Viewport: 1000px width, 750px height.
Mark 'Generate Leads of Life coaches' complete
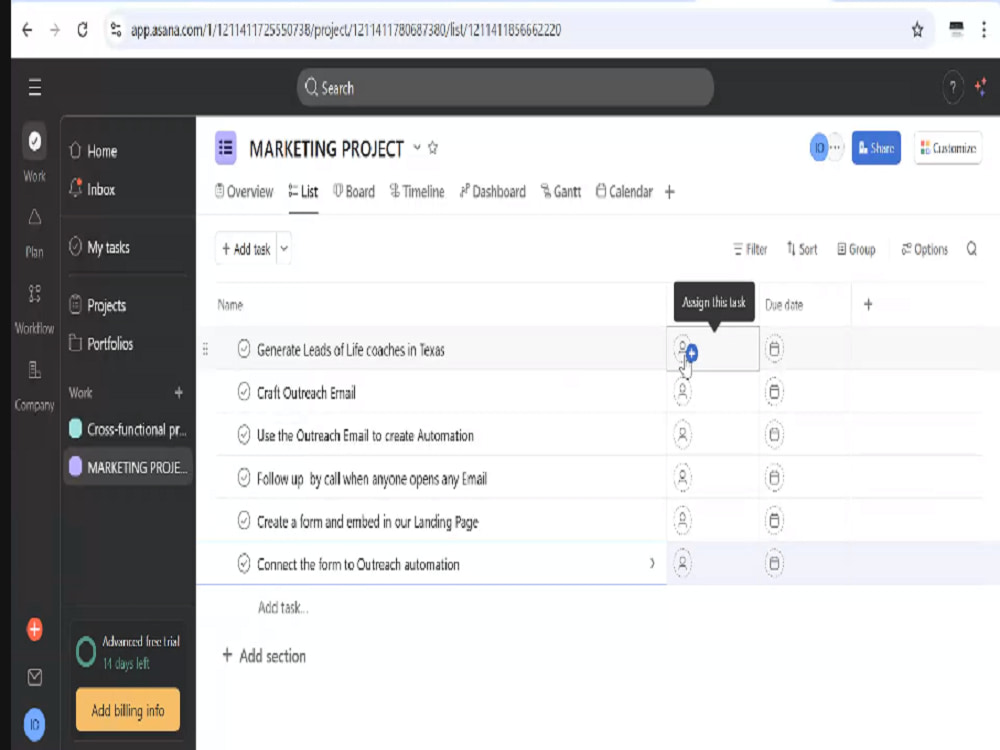click(244, 349)
